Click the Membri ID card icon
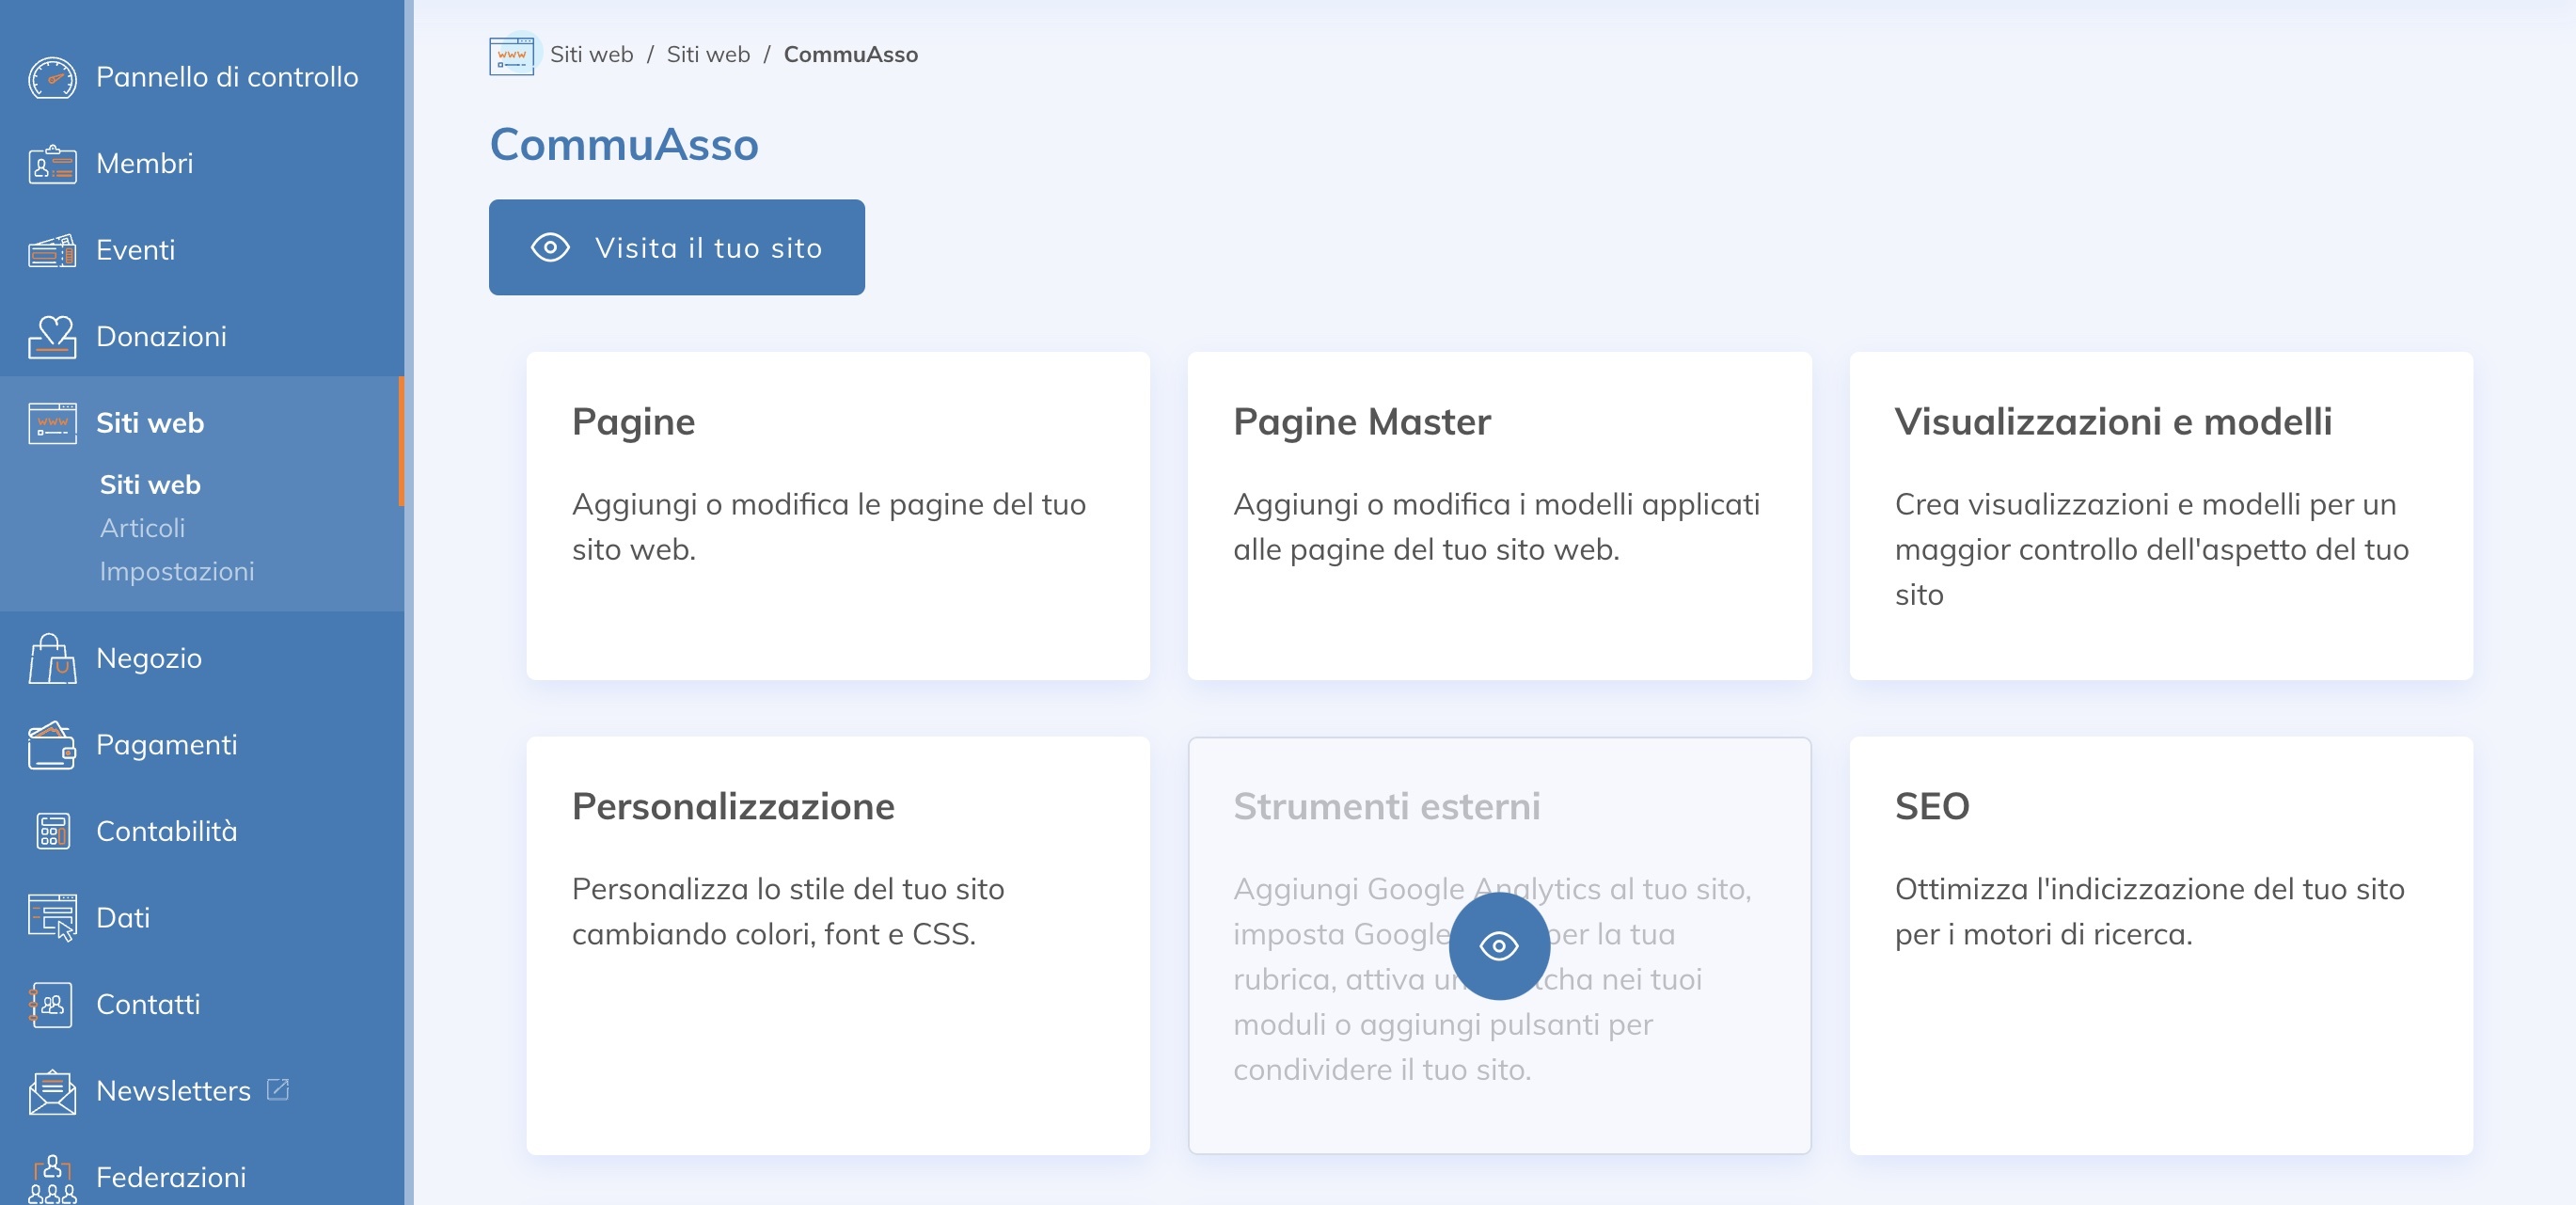The width and height of the screenshot is (2576, 1205). tap(52, 164)
